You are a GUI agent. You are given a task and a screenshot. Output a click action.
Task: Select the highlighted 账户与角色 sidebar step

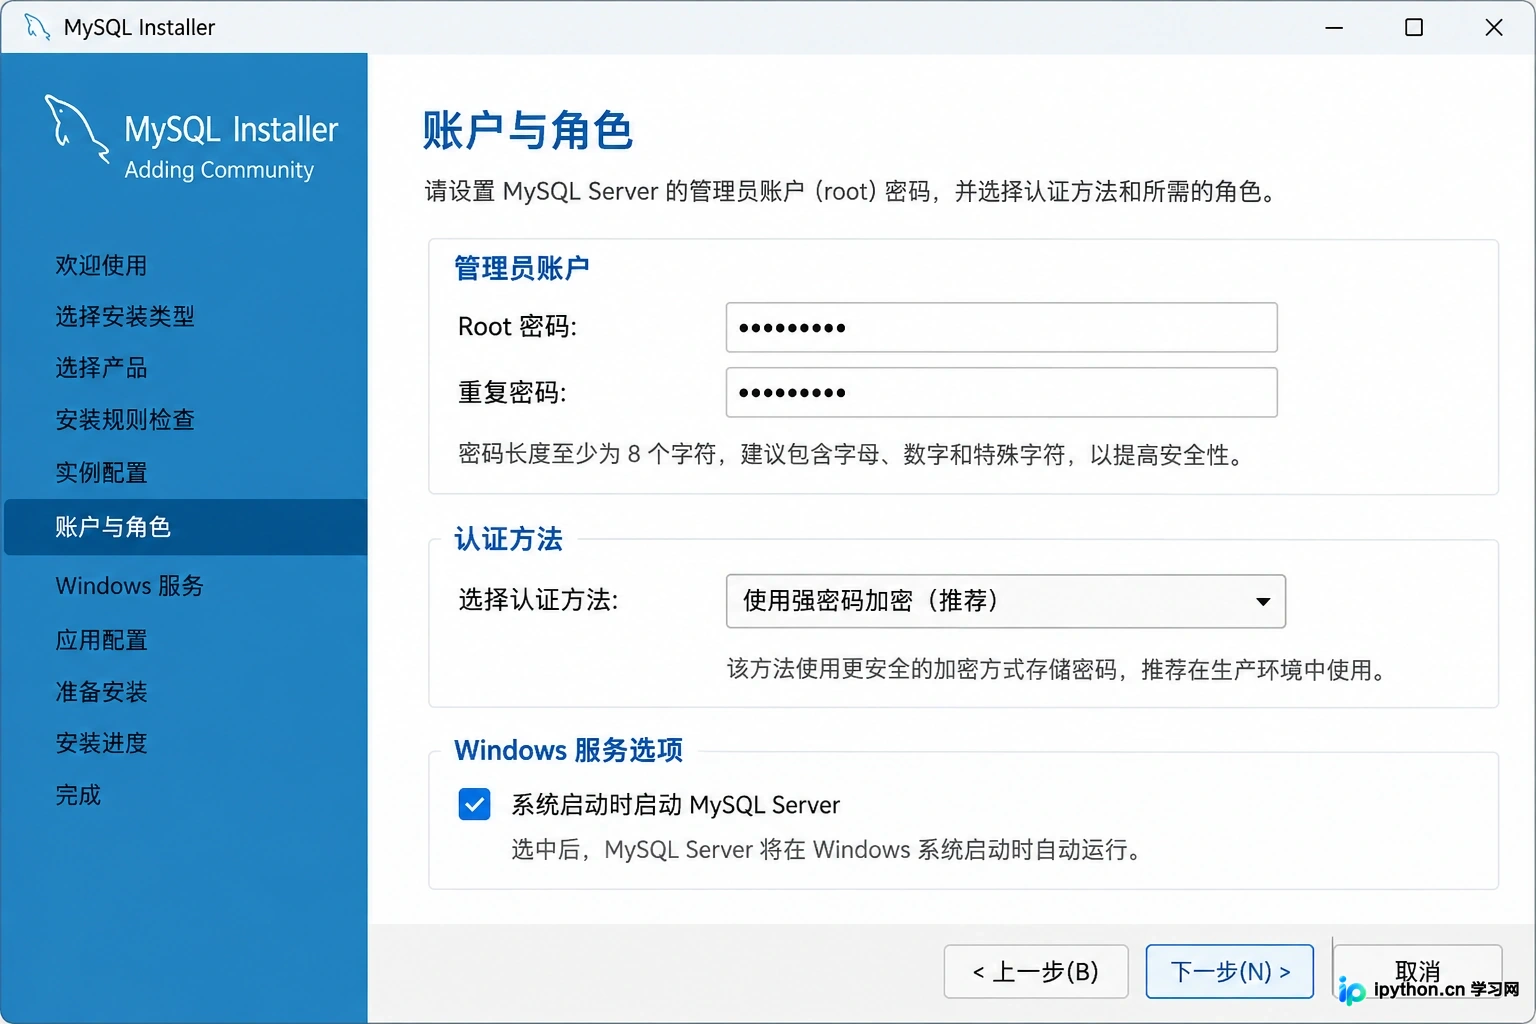click(186, 527)
